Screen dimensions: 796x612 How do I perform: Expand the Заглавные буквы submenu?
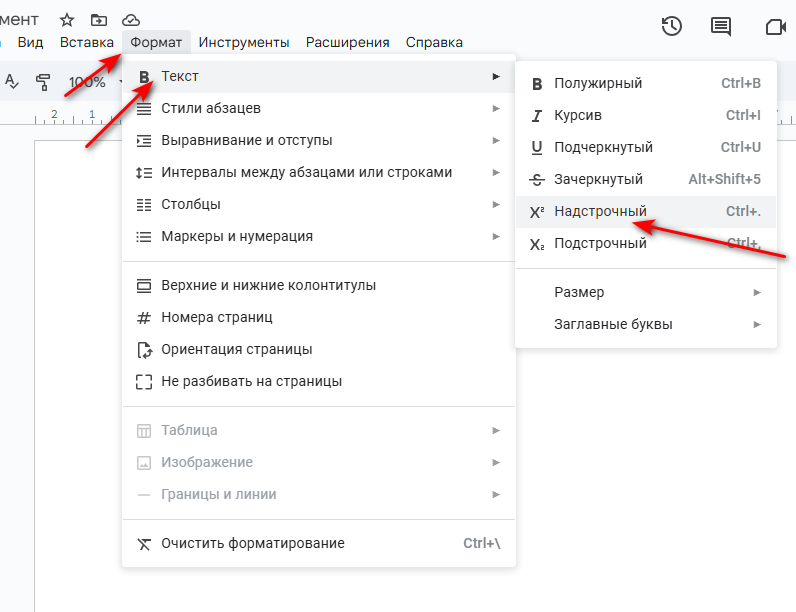[x=646, y=324]
